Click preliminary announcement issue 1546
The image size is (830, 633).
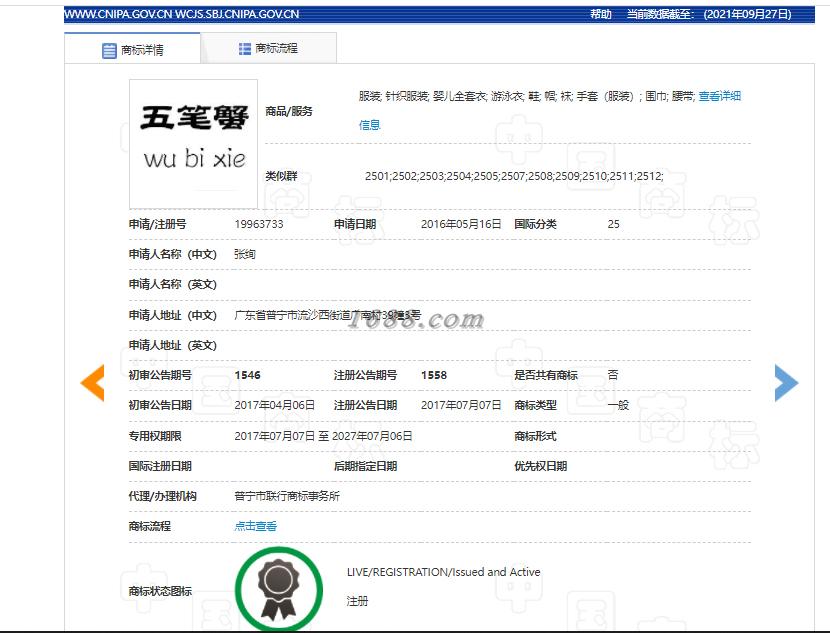[248, 375]
